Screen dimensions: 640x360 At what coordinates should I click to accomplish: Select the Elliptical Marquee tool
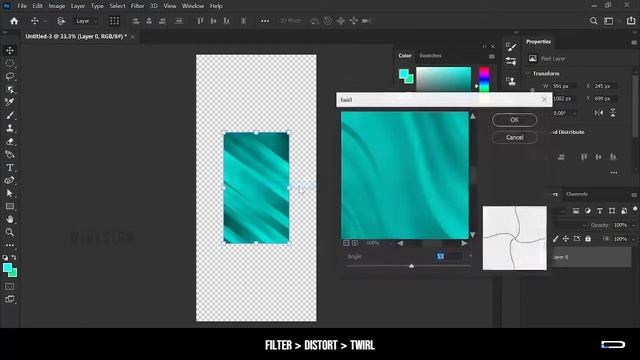(10, 64)
